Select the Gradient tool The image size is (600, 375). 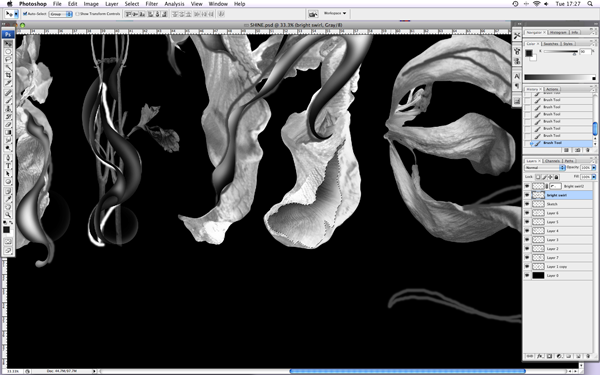(8, 132)
